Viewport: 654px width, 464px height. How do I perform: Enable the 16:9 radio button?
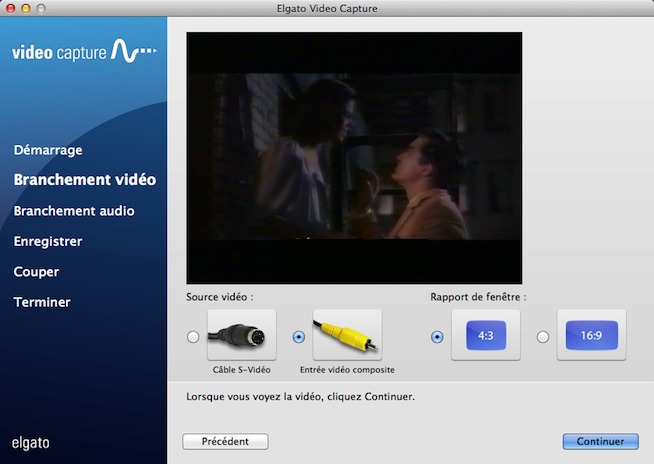[543, 337]
